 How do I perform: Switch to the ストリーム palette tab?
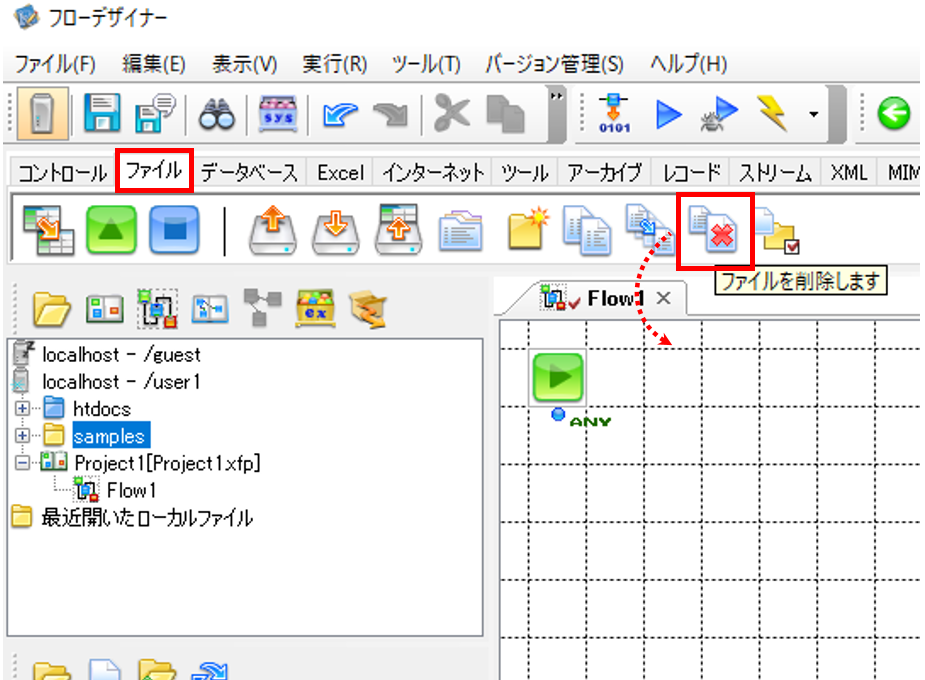(x=775, y=173)
